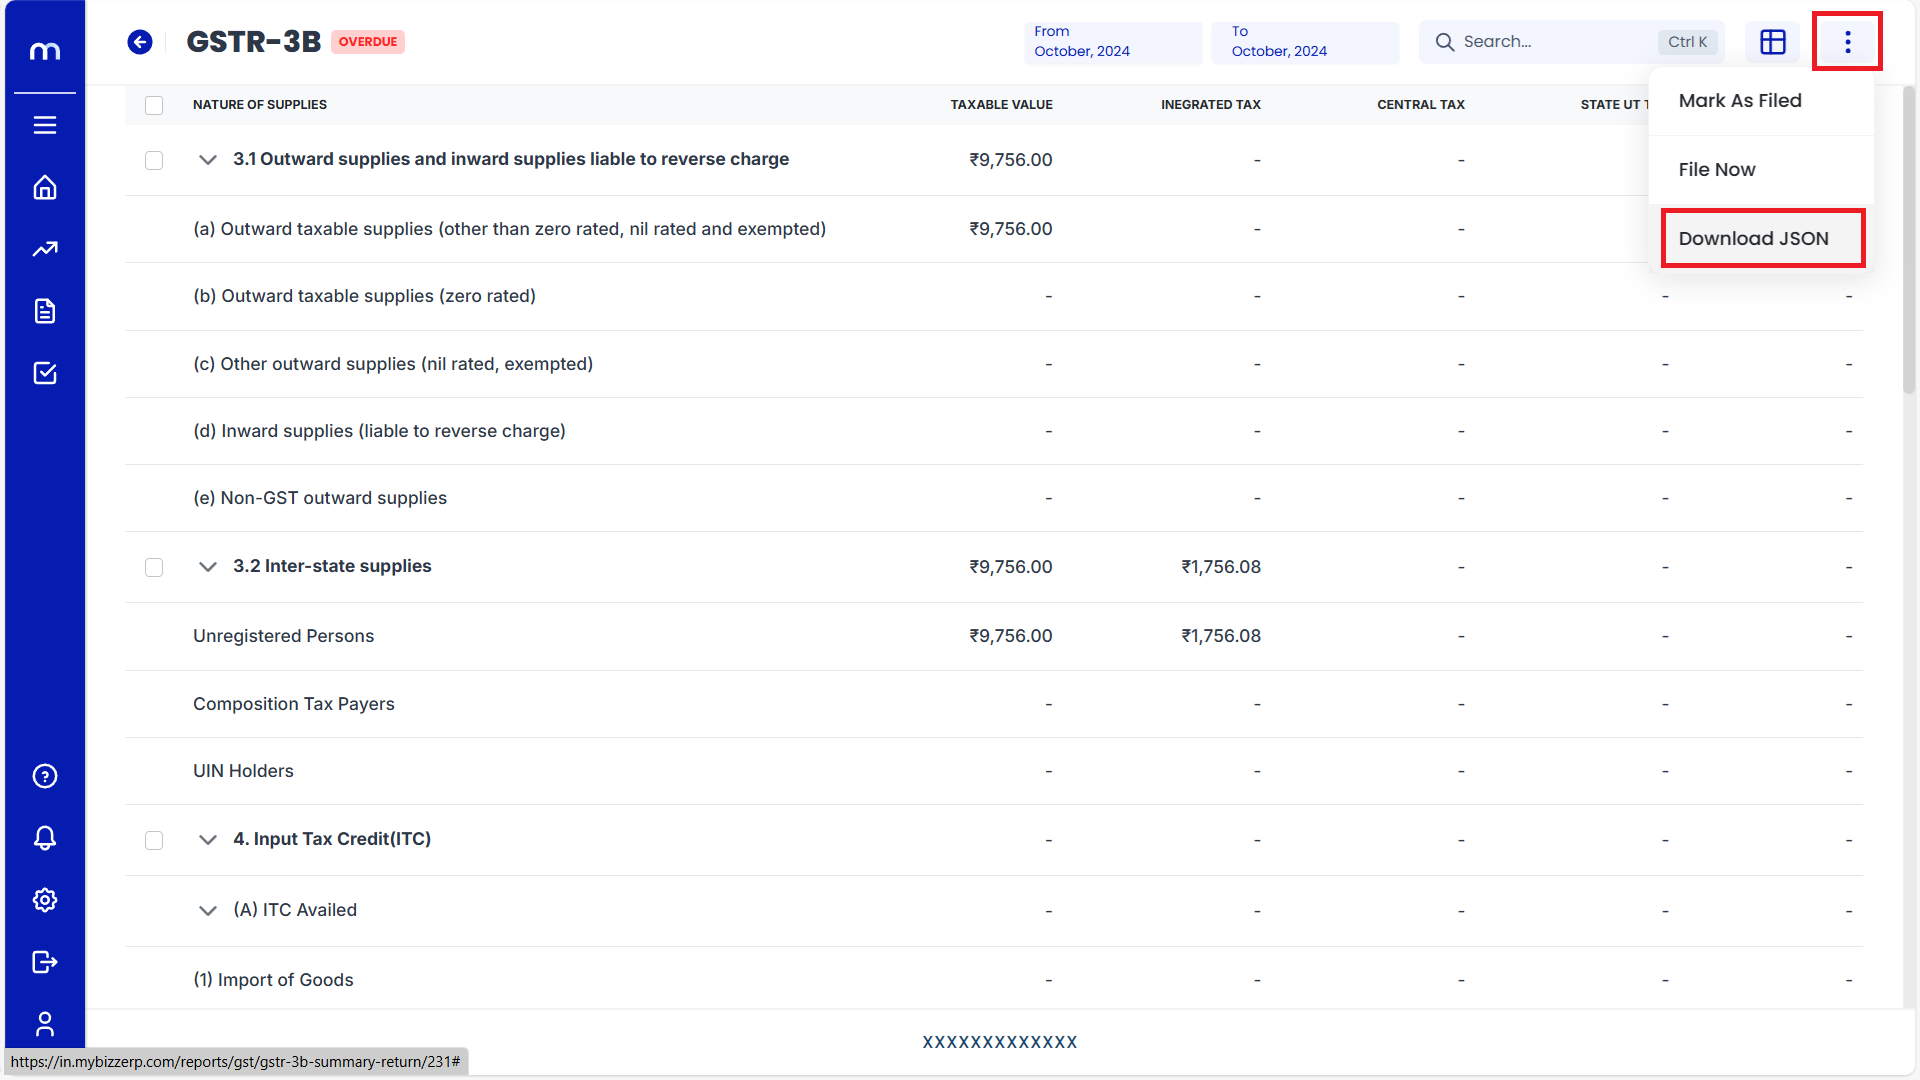
Task: Click File Now option
Action: [1717, 170]
